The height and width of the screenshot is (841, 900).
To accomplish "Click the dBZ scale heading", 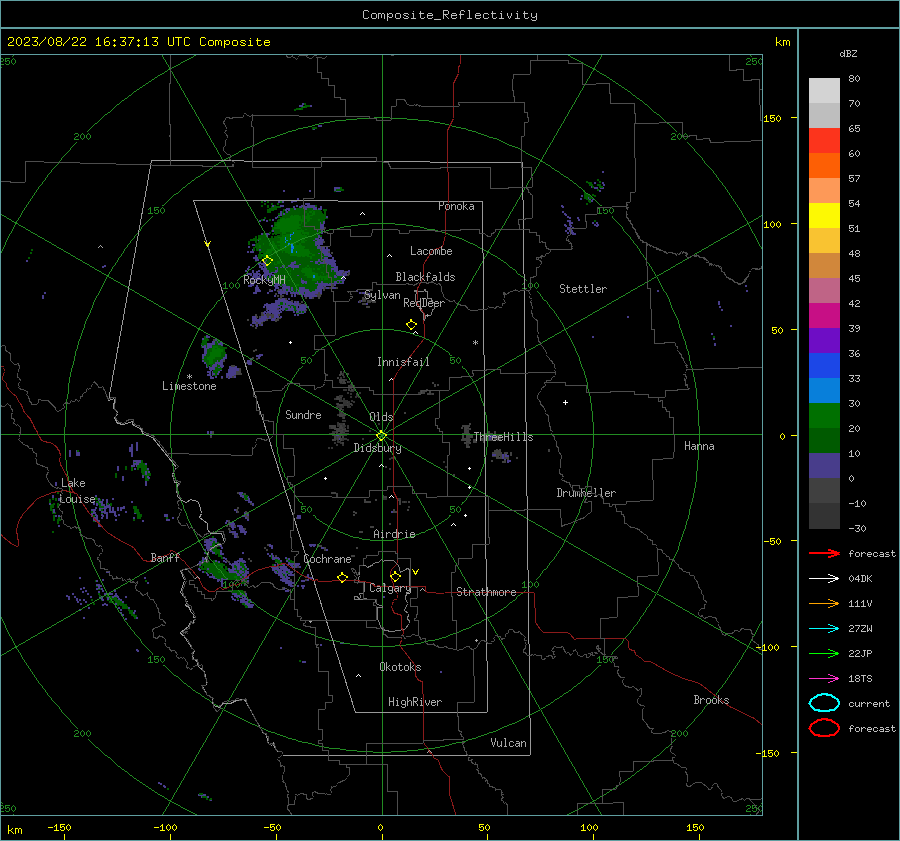I will [x=848, y=53].
